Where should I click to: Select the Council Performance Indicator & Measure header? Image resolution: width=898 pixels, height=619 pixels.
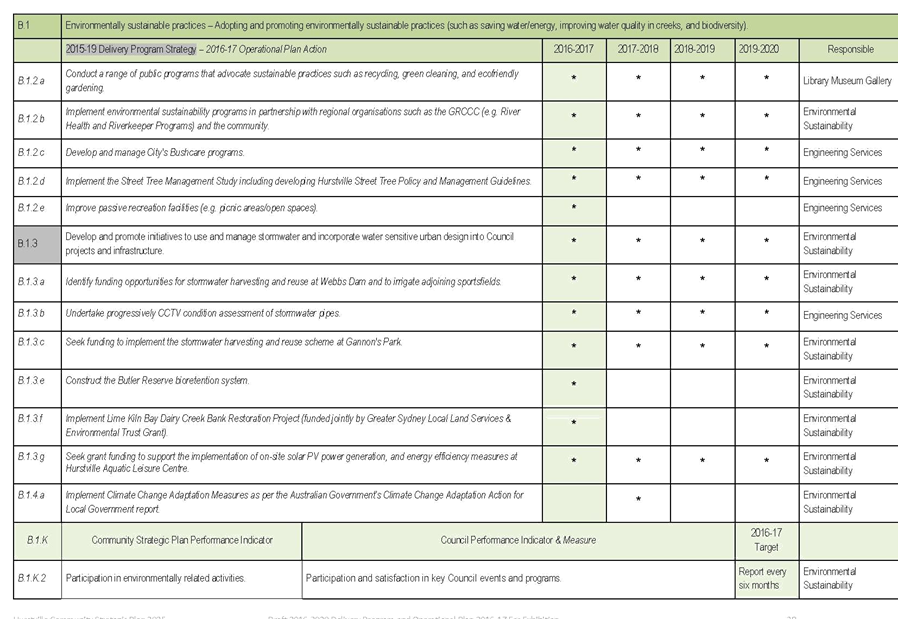(x=518, y=540)
